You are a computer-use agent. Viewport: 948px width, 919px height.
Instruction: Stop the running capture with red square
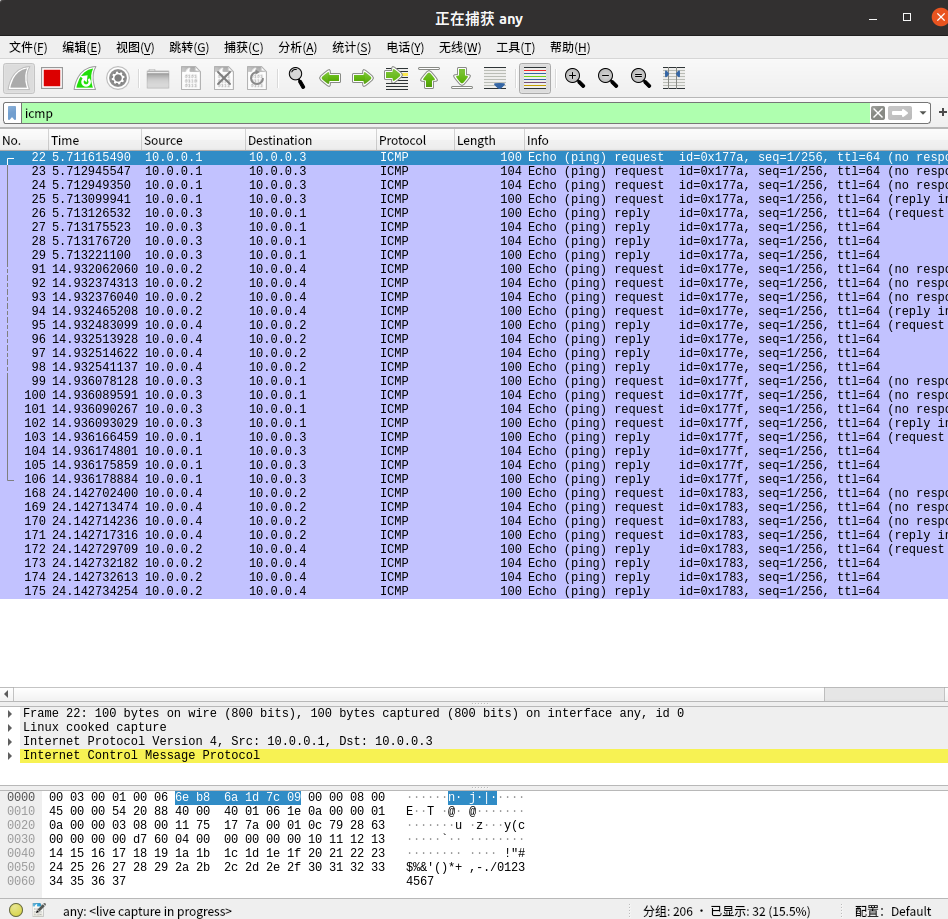[x=52, y=79]
